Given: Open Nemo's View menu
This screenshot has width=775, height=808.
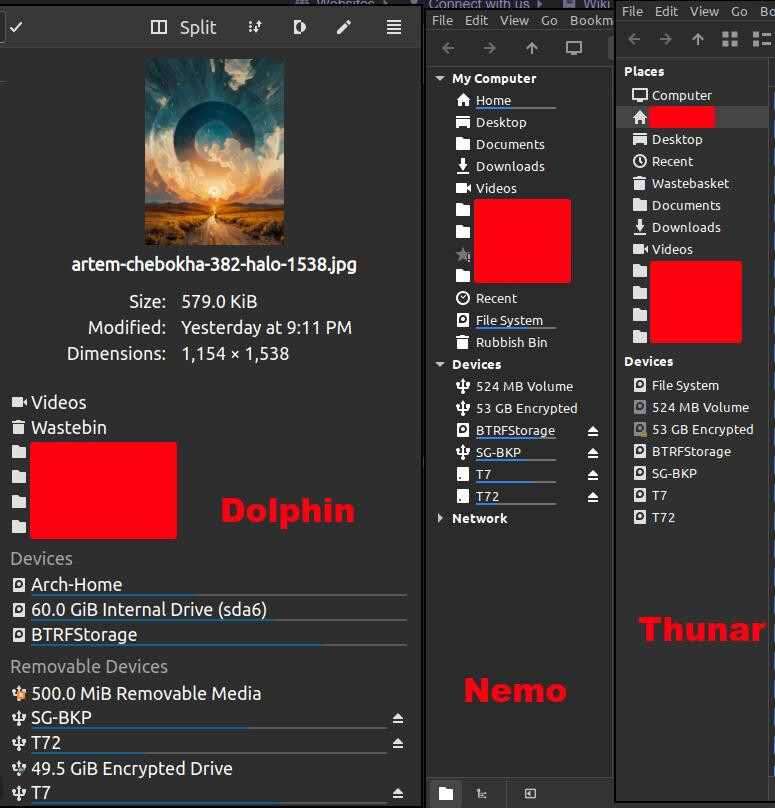Looking at the screenshot, I should (514, 21).
